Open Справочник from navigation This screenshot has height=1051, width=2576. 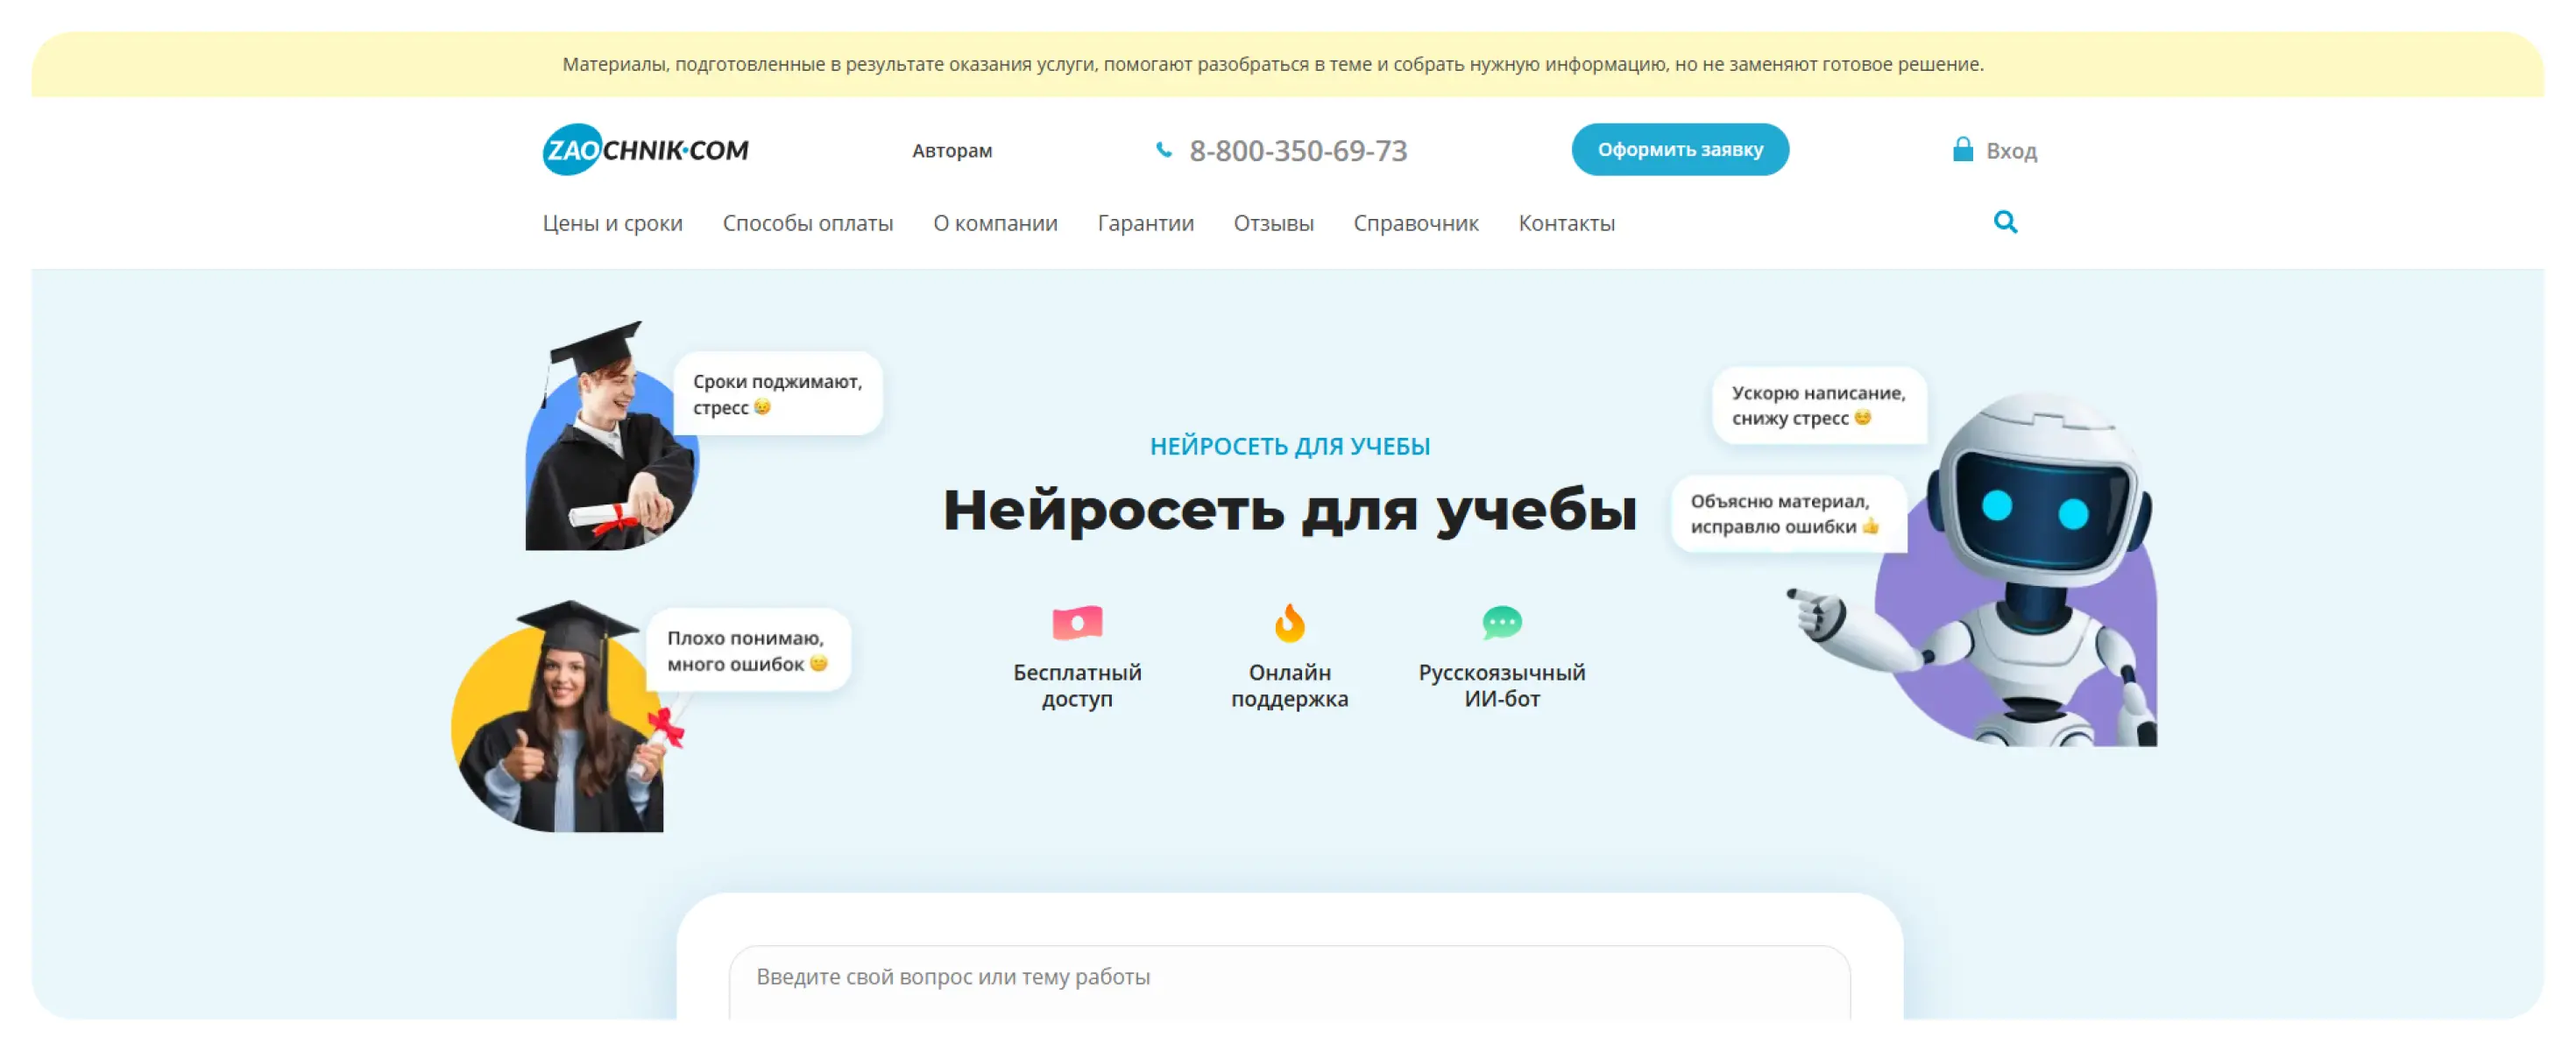(x=1415, y=223)
